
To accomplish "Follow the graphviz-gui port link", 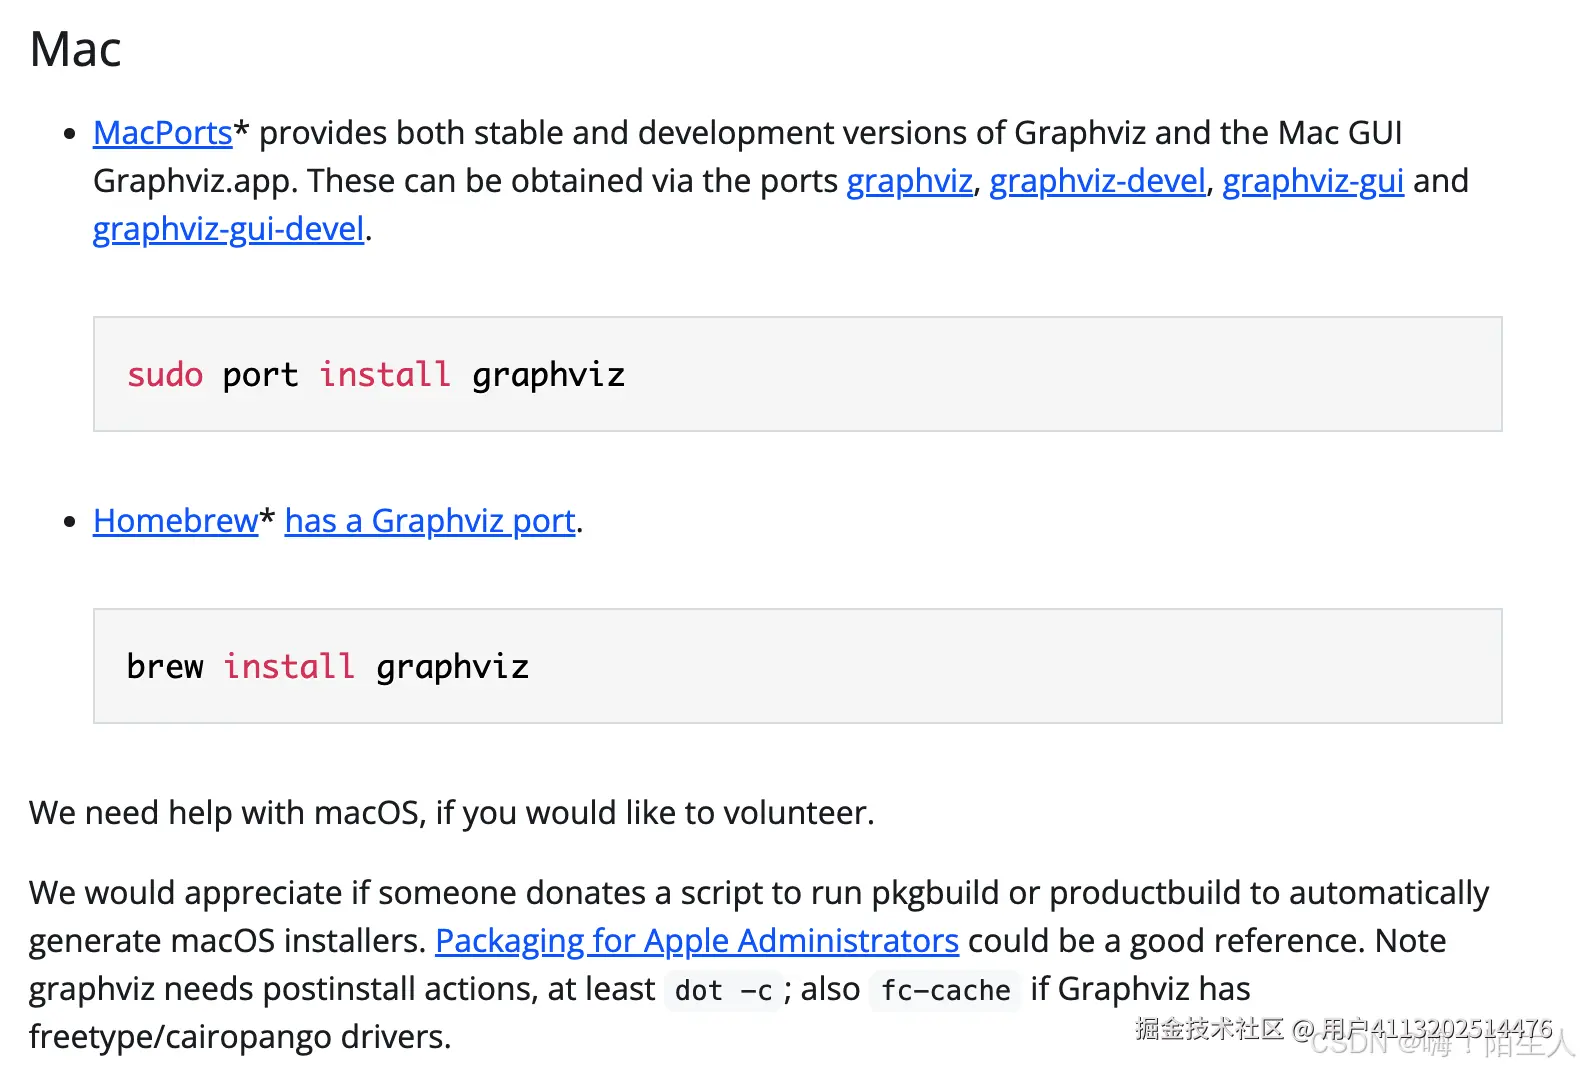I will pyautogui.click(x=1312, y=181).
